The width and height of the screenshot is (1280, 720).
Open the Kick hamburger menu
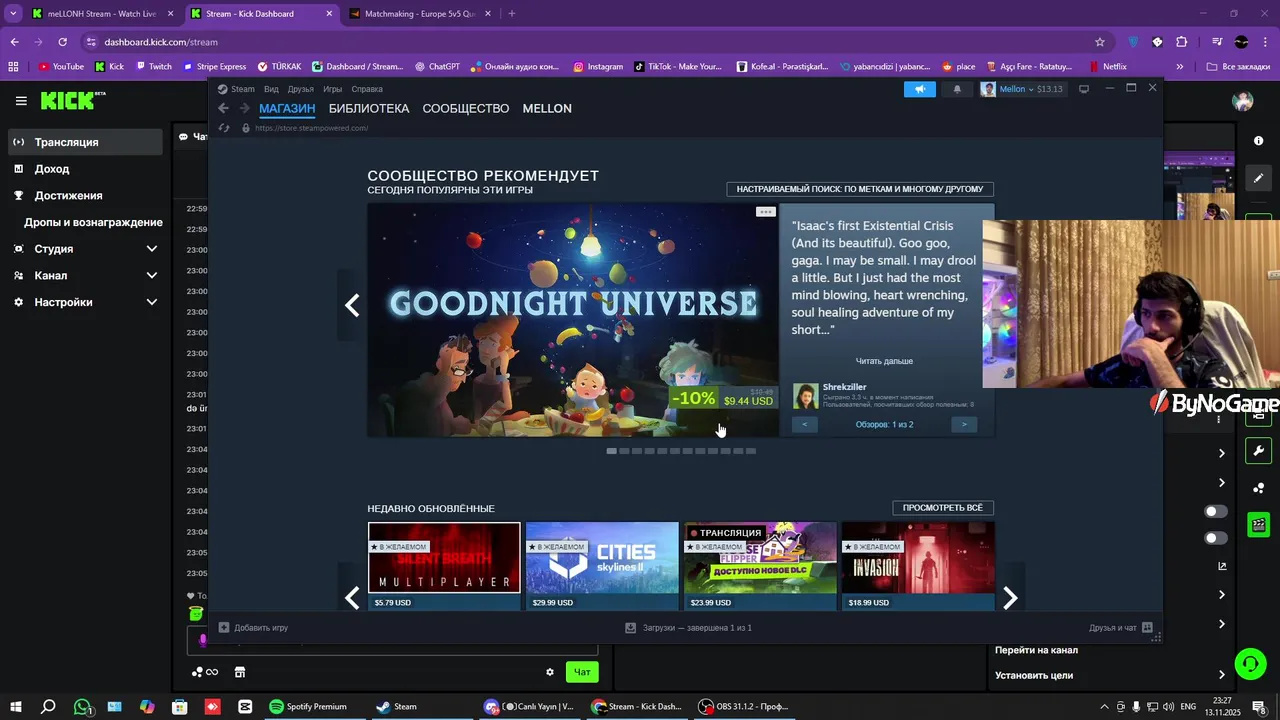[x=21, y=101]
